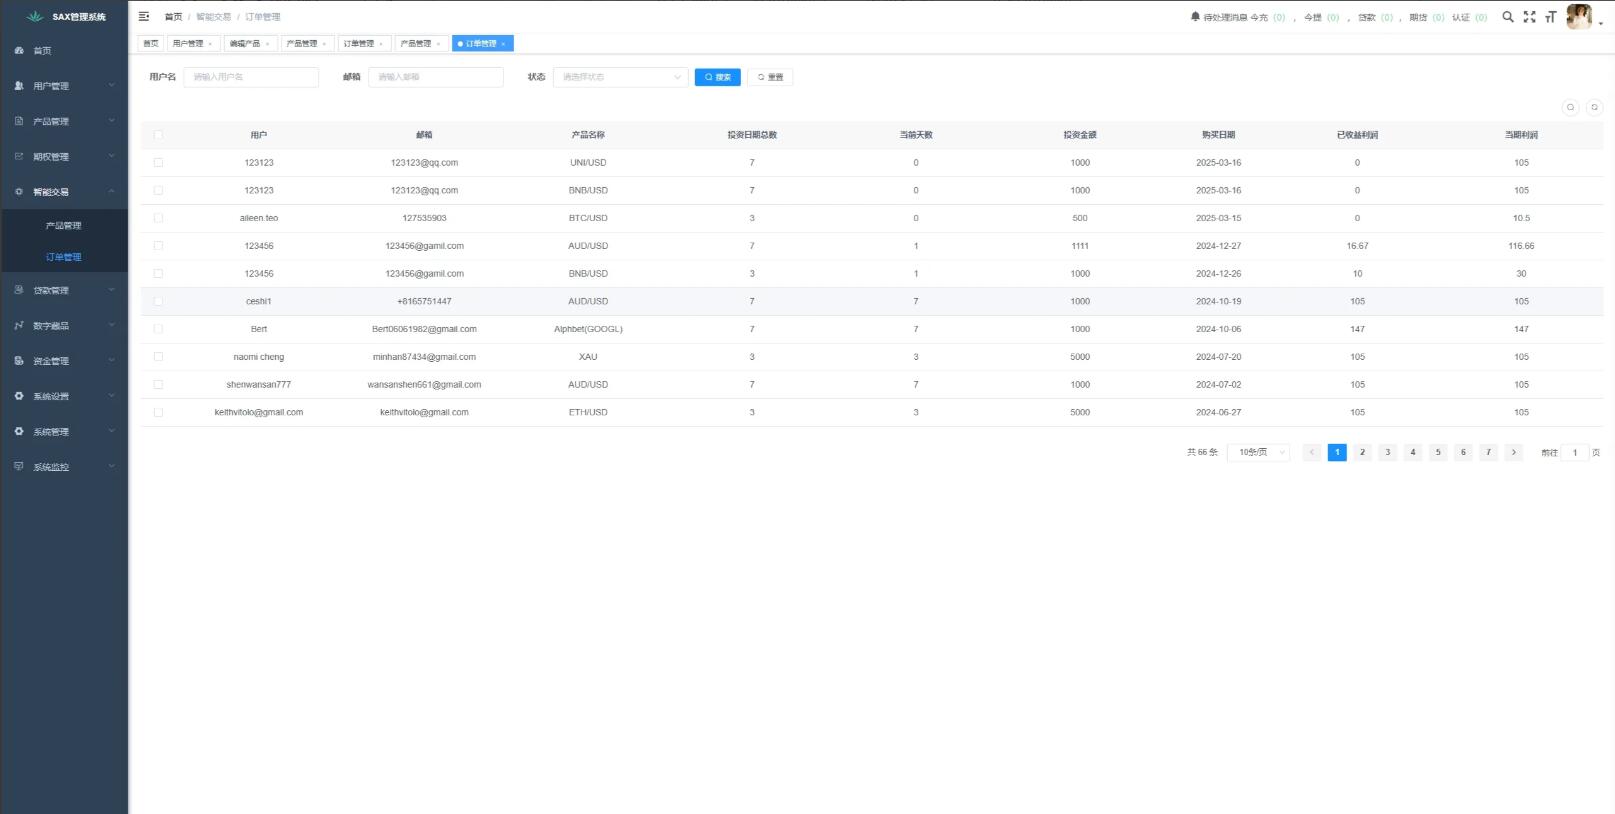Collapse the sidebar with the hamburger icon
The width and height of the screenshot is (1615, 814).
(x=144, y=17)
